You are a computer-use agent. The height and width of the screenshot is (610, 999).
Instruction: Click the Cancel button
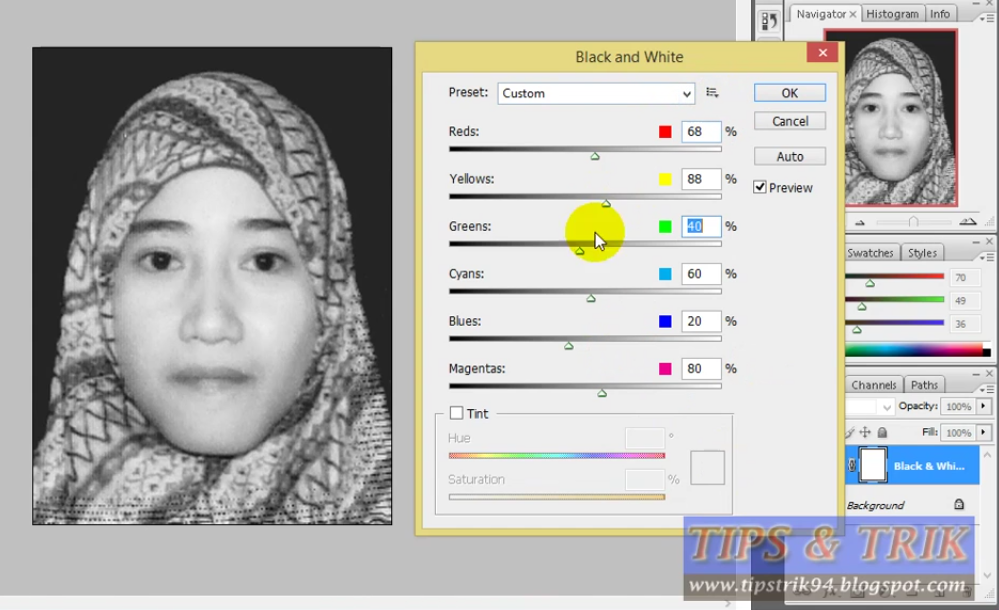(789, 121)
